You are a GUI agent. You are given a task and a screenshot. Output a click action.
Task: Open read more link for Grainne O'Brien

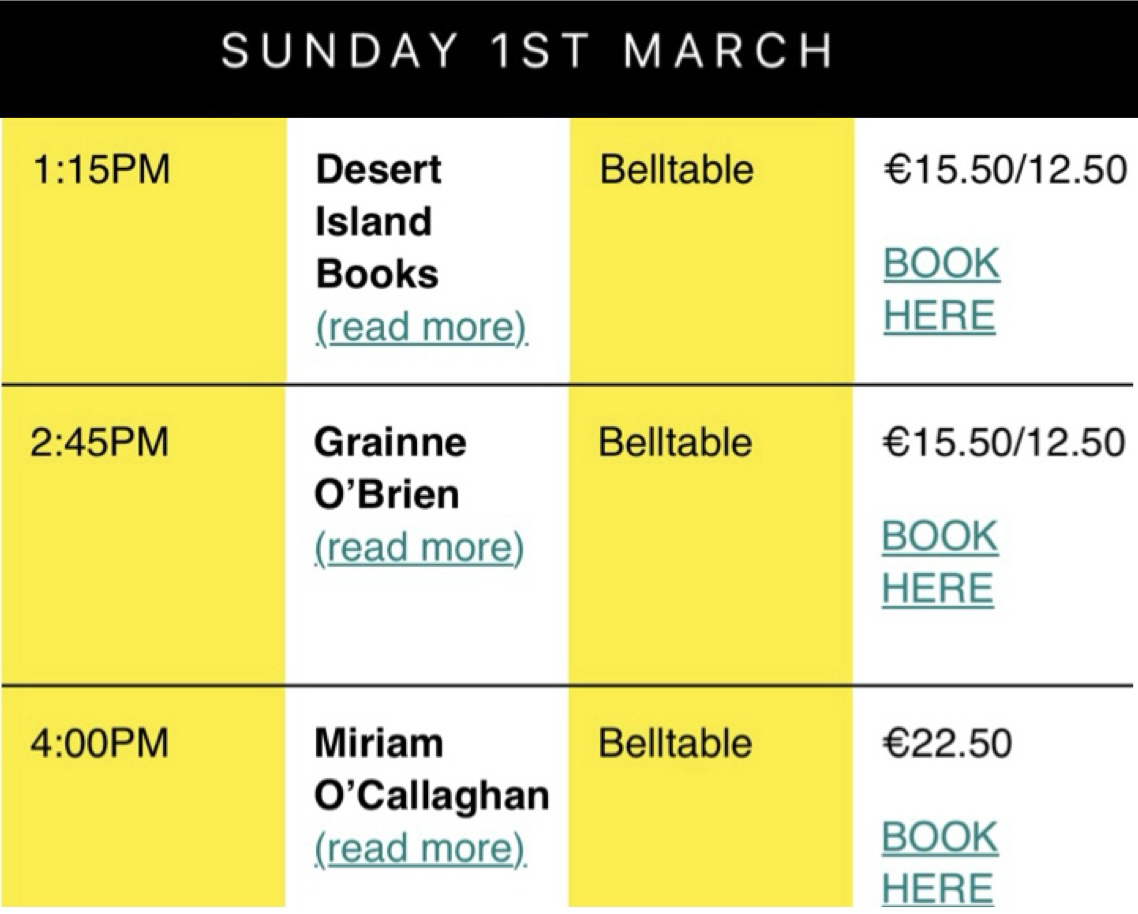click(x=419, y=548)
